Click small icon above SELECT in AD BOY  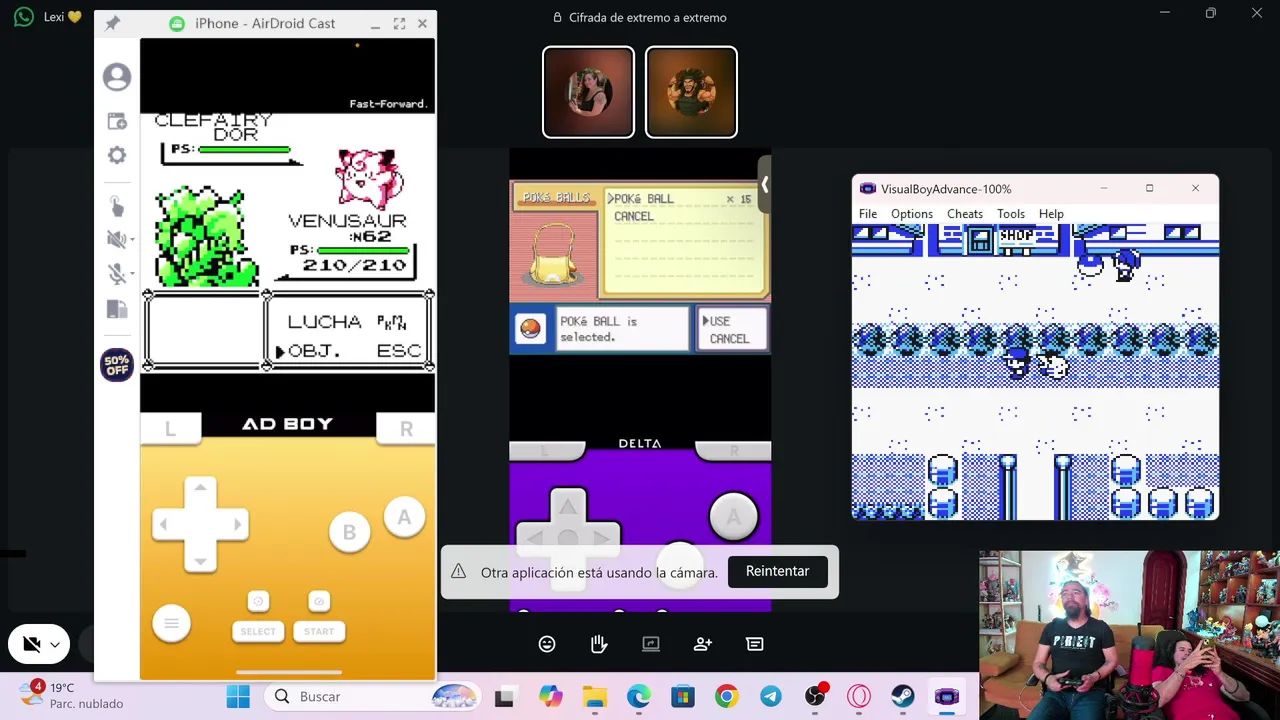tap(258, 601)
